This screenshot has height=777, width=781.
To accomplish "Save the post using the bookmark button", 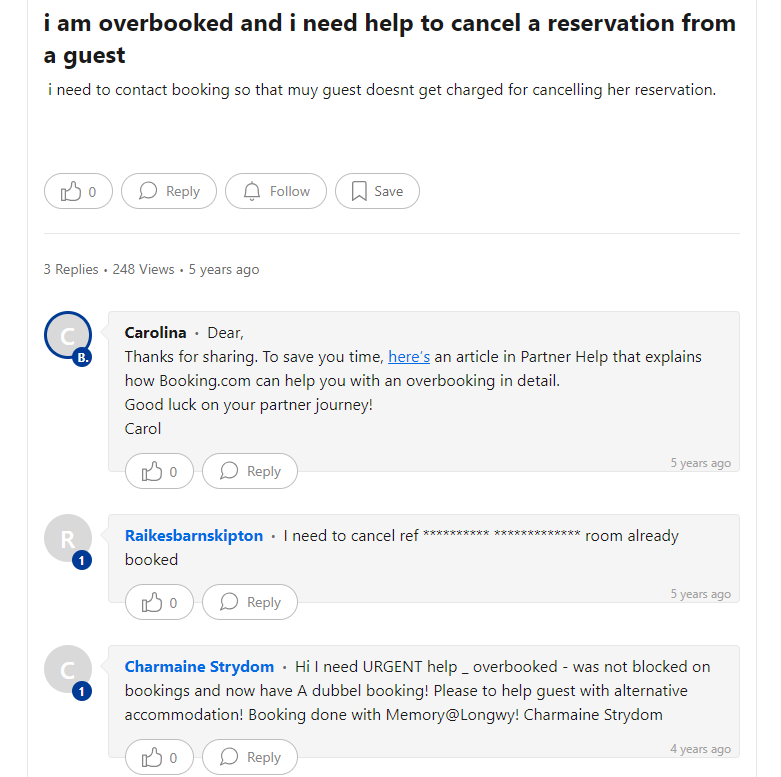I will tap(377, 191).
